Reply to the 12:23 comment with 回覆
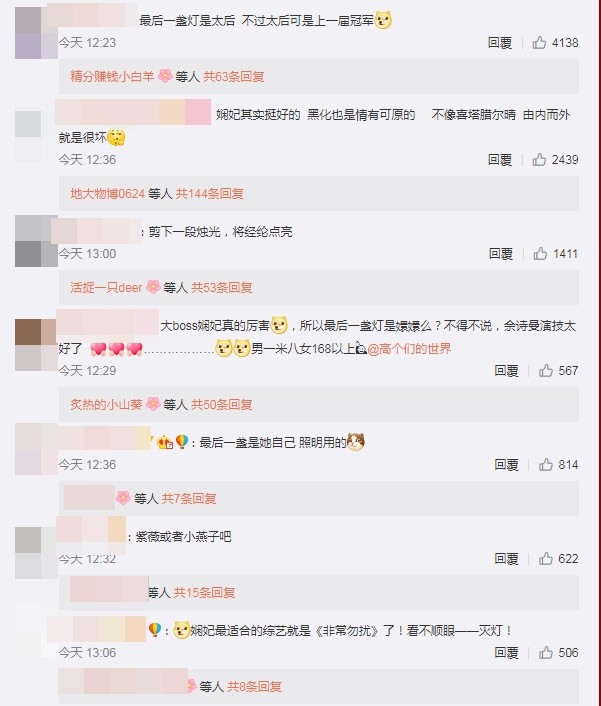The width and height of the screenshot is (601, 706). coord(500,43)
